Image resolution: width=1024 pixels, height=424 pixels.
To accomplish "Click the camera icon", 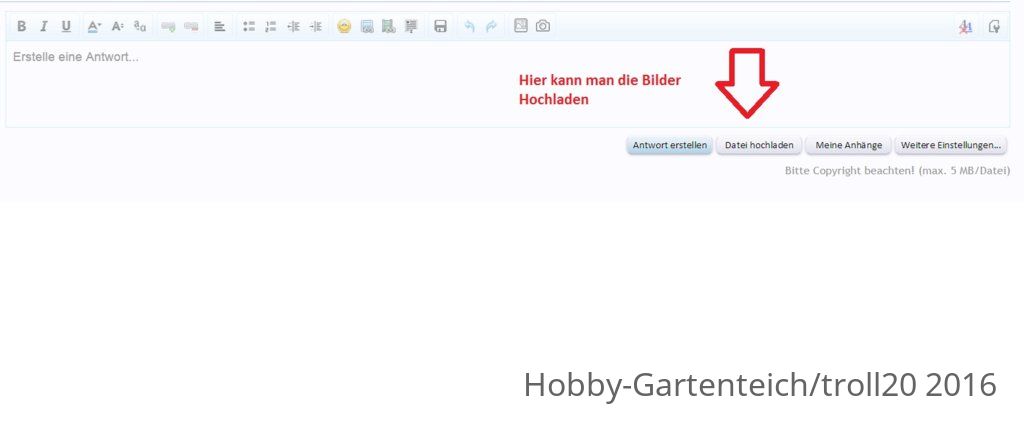I will 543,26.
